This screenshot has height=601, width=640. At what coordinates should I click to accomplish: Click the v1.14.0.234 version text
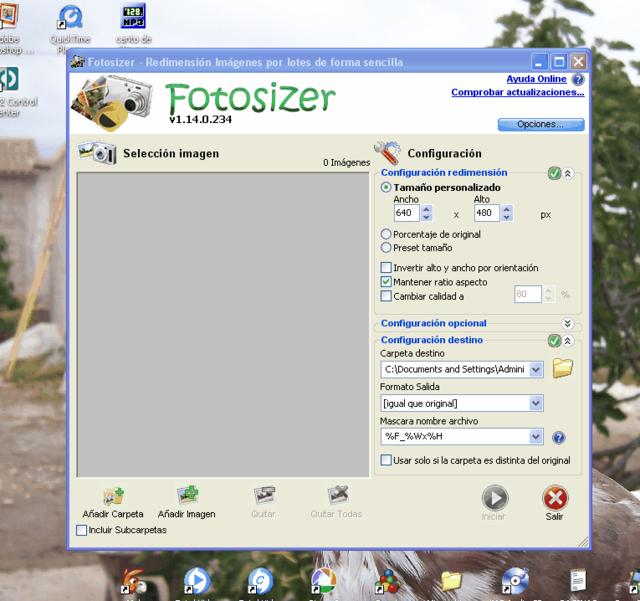click(200, 119)
